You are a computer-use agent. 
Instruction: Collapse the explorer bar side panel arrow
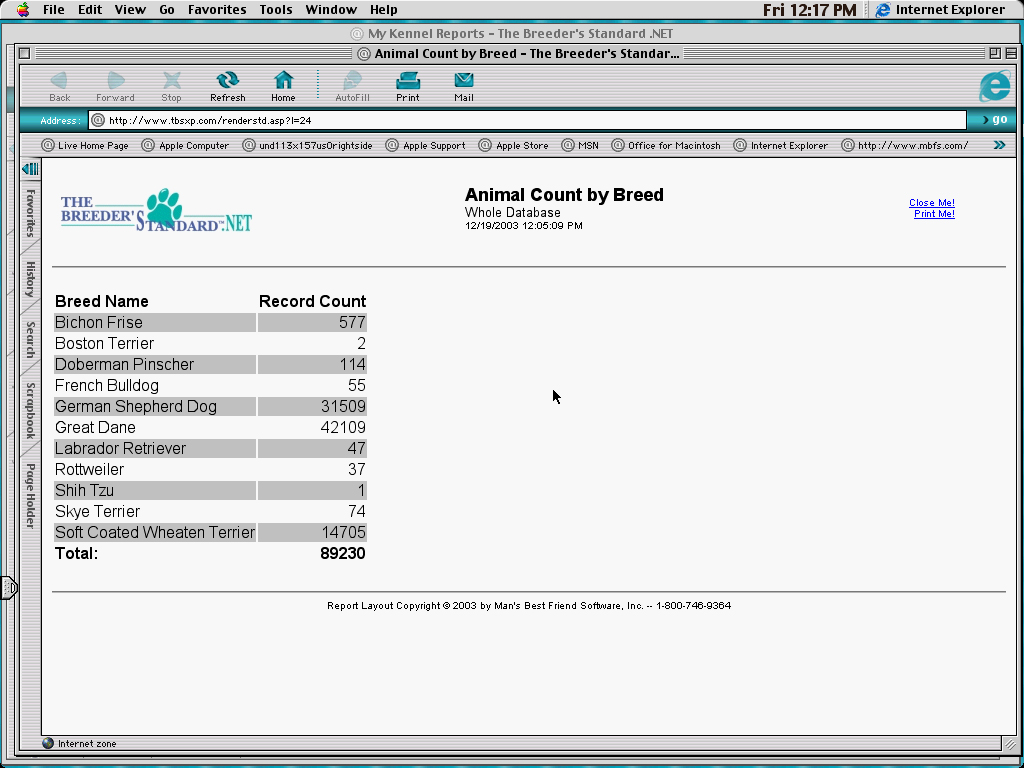point(30,169)
